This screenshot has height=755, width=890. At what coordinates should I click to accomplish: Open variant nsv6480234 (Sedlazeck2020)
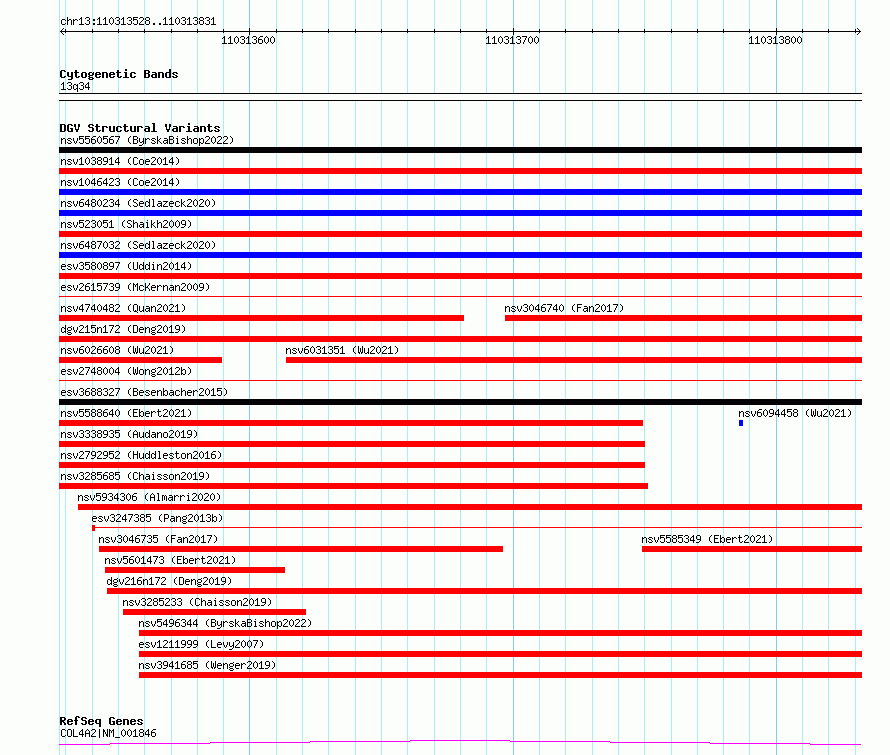pyautogui.click(x=138, y=203)
